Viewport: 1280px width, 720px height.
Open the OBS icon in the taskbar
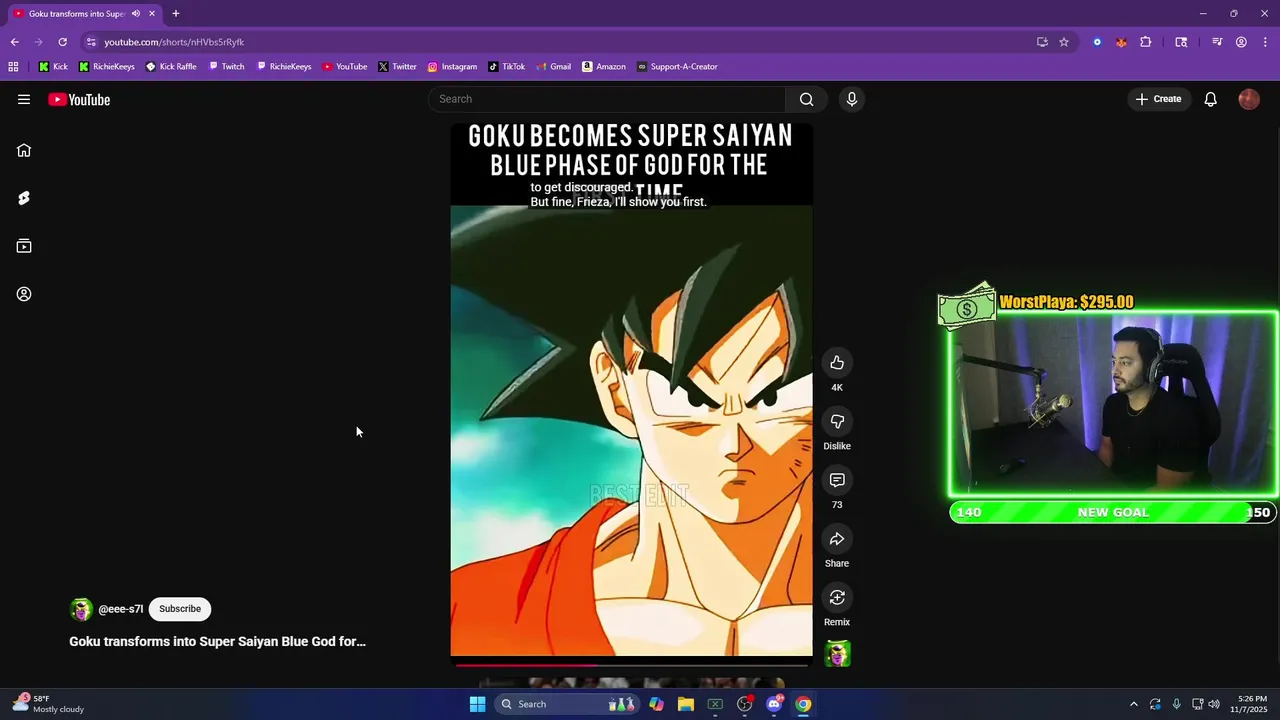(744, 704)
